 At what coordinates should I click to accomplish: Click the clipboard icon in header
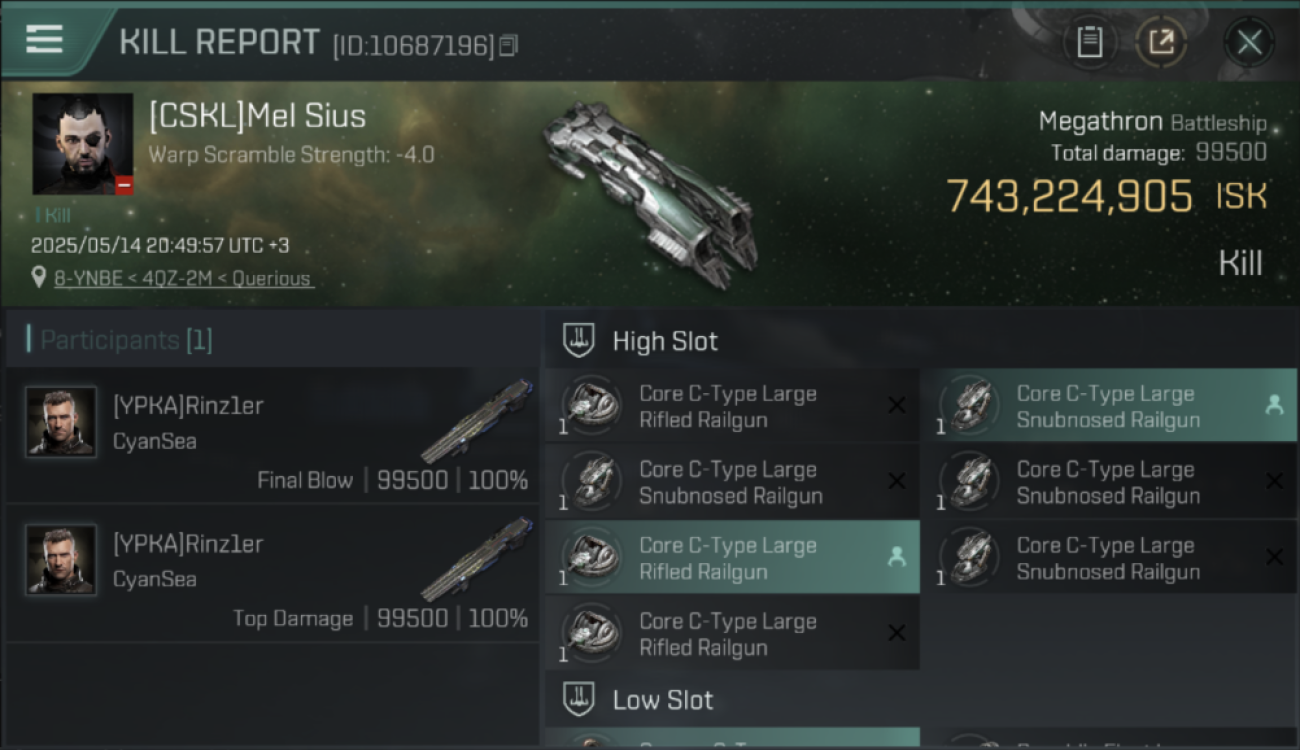pos(1089,42)
